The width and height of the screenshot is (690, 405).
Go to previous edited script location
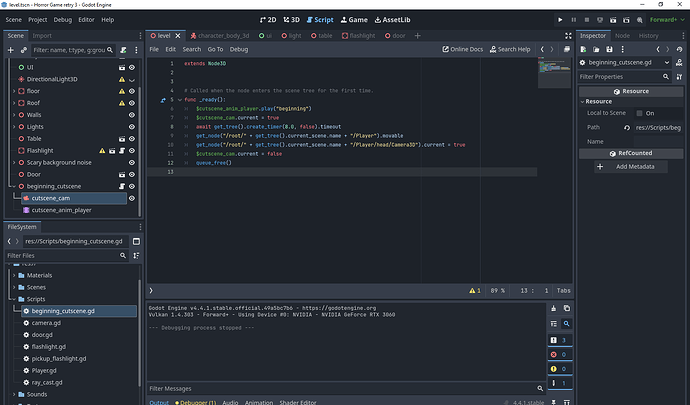542,49
